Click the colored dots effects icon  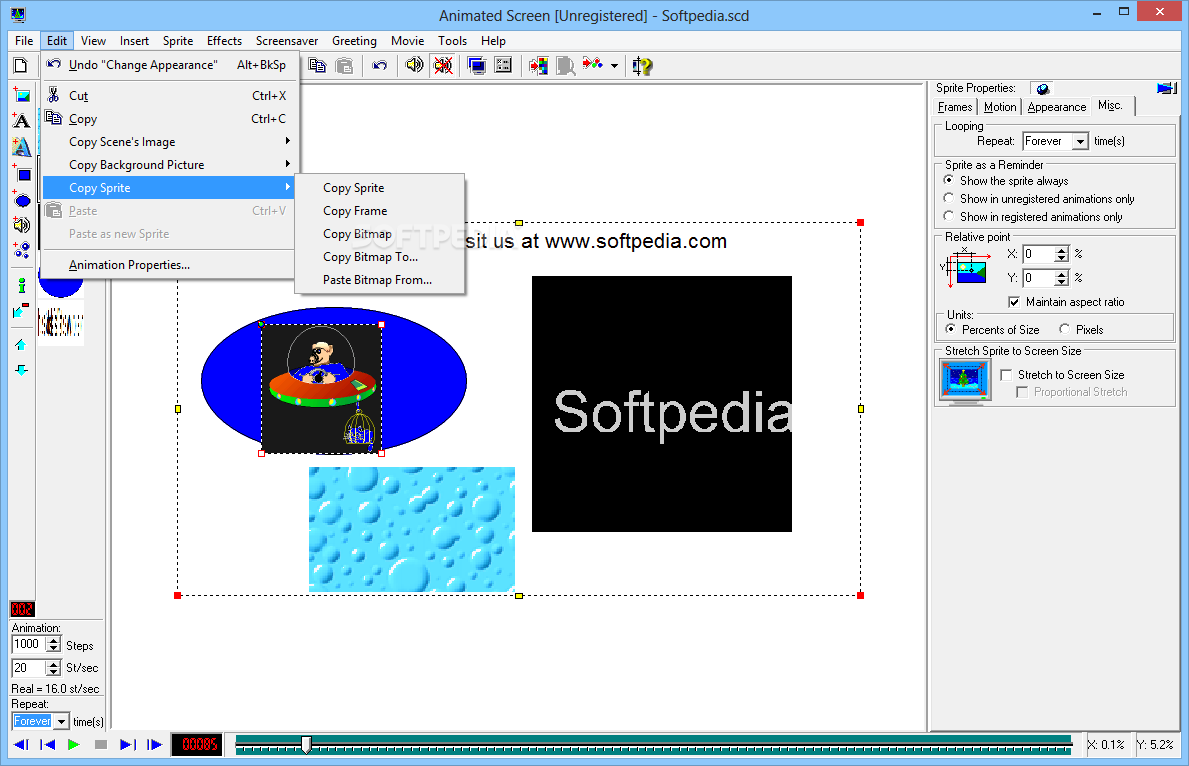pyautogui.click(x=593, y=64)
